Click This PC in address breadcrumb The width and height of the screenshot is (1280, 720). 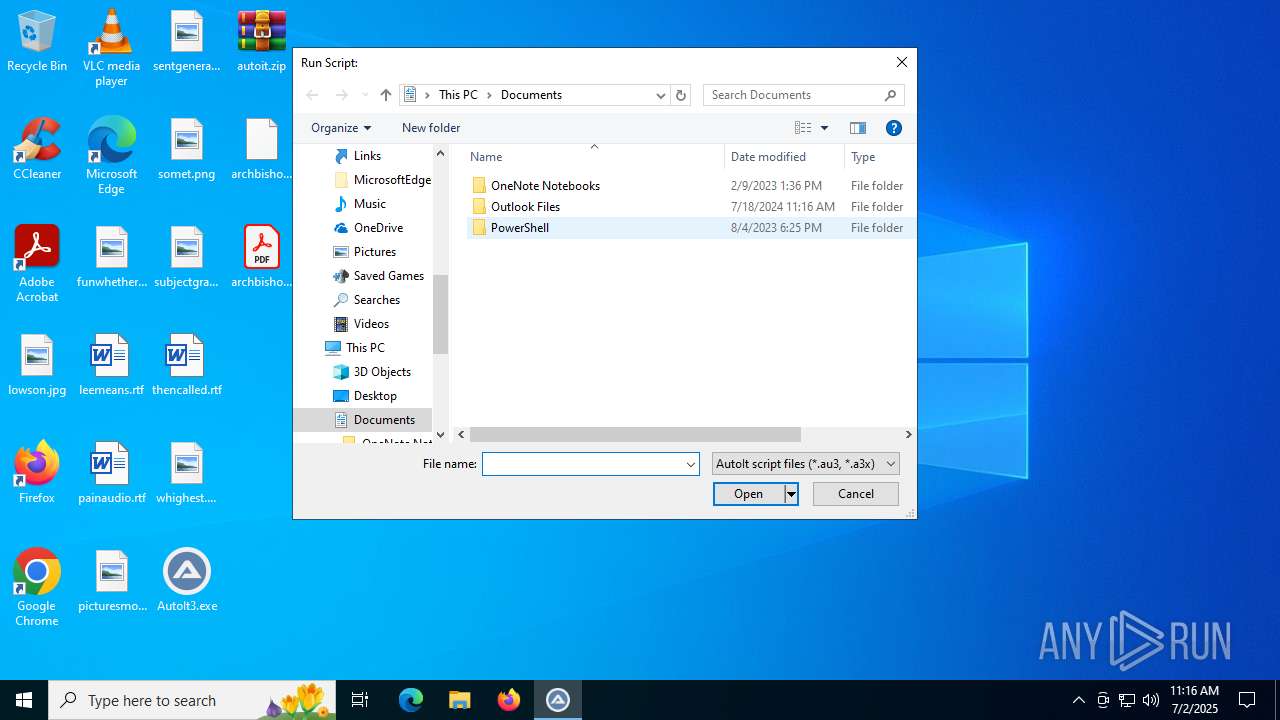(x=458, y=95)
